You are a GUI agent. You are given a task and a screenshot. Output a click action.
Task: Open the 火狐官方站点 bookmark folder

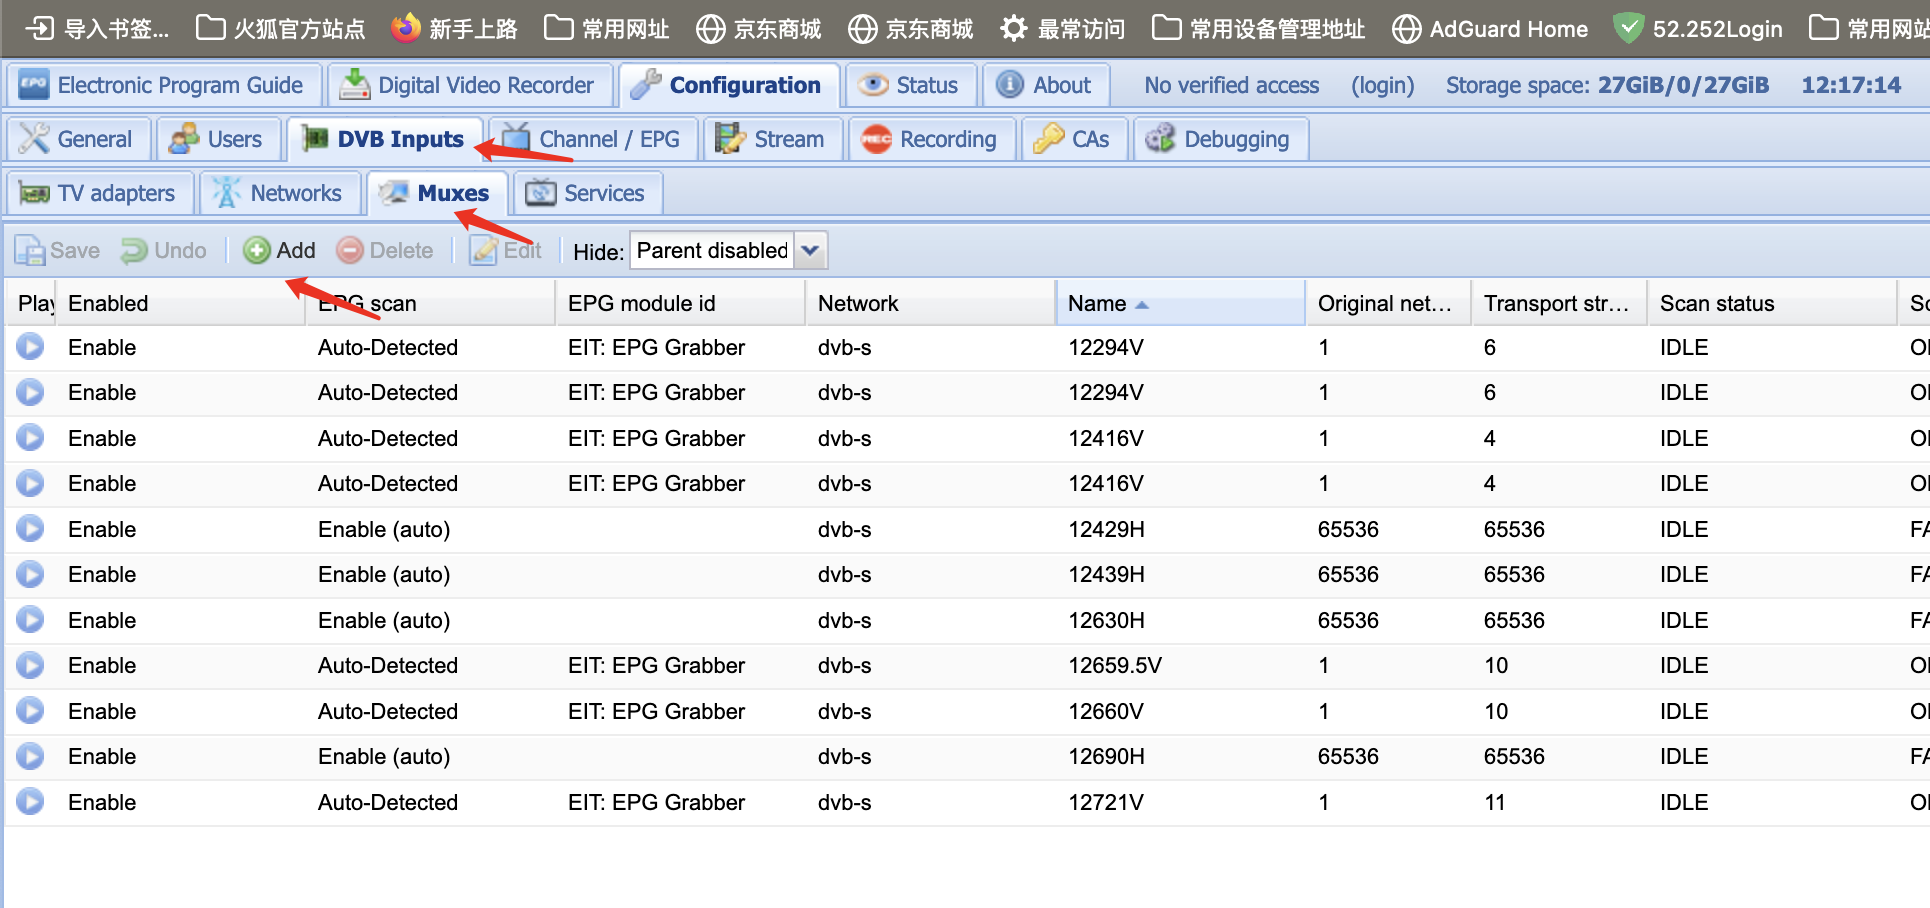pos(281,29)
